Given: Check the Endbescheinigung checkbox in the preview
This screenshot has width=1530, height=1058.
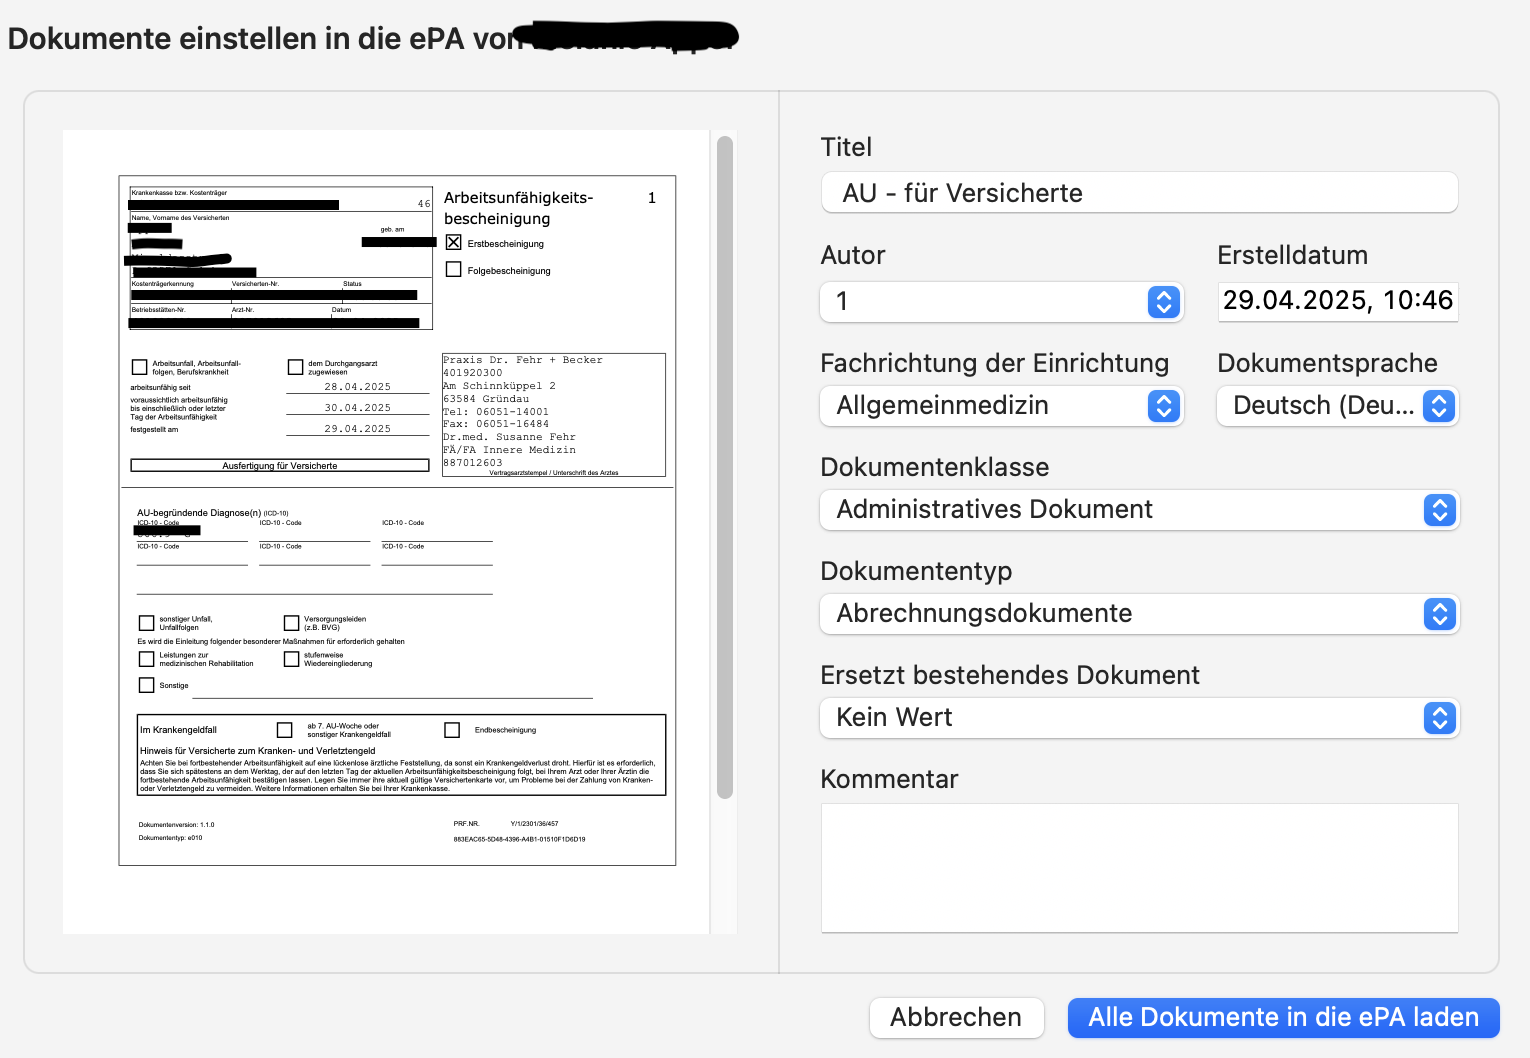Looking at the screenshot, I should tap(452, 730).
